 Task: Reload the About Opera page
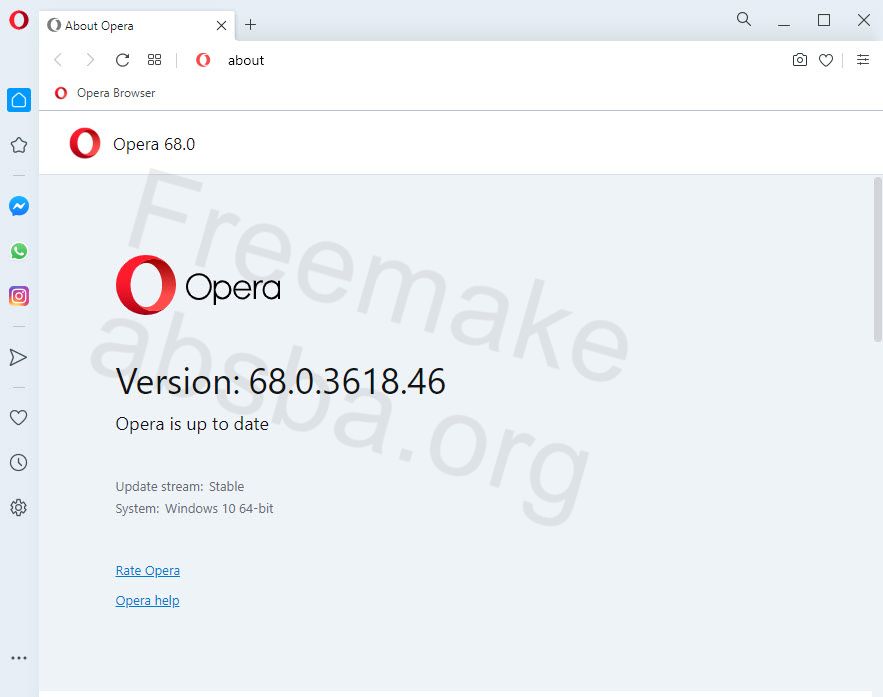pyautogui.click(x=122, y=60)
